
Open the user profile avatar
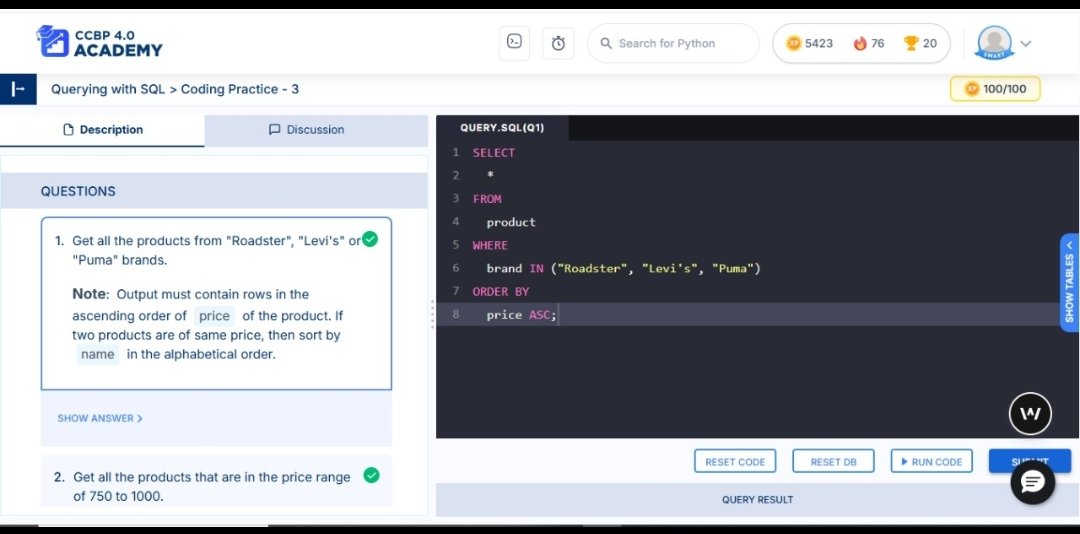coord(994,43)
